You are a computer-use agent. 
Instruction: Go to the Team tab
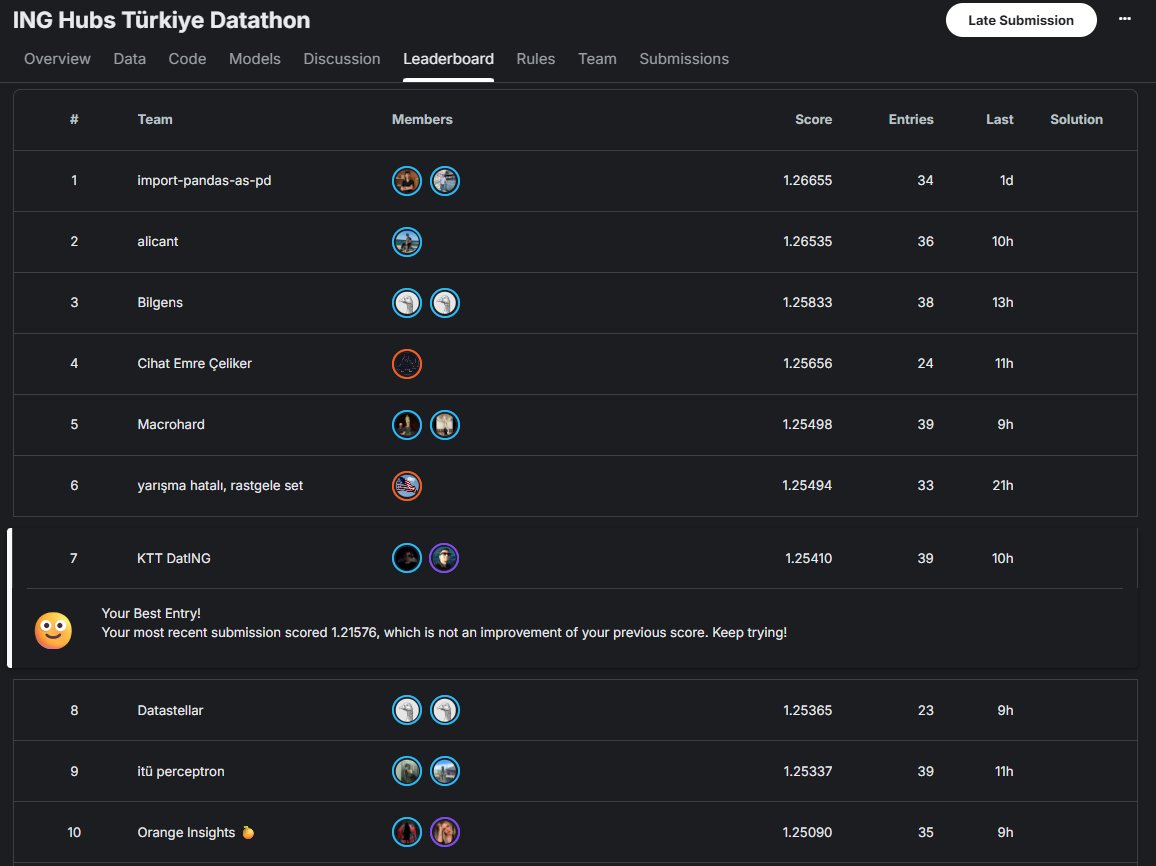pos(597,59)
